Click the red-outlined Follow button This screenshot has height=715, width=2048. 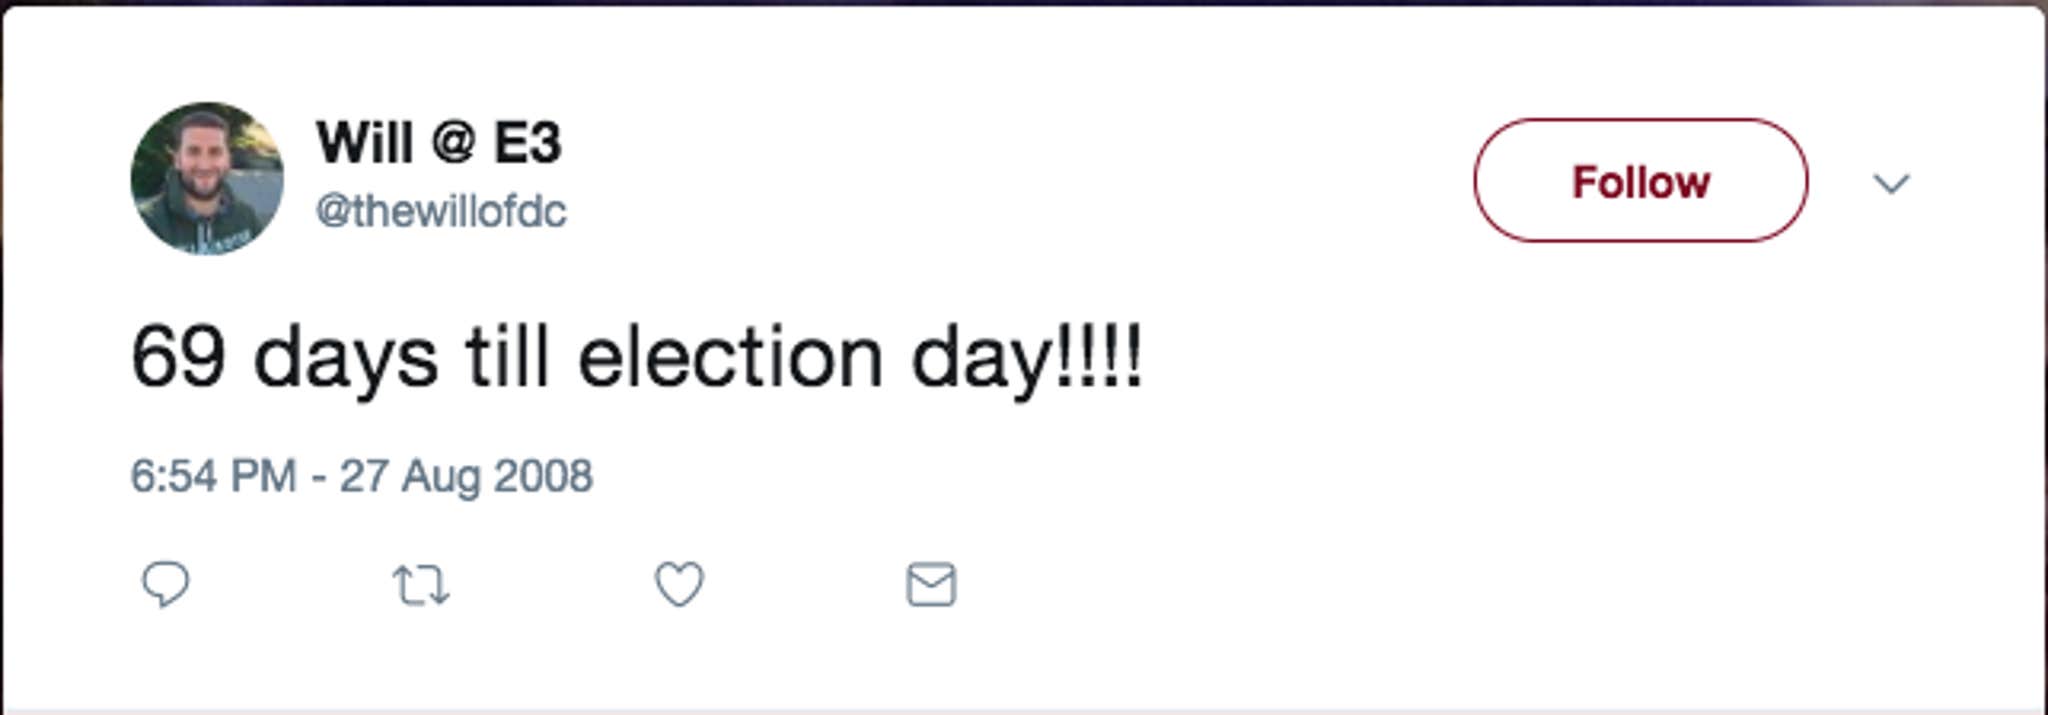point(1640,181)
